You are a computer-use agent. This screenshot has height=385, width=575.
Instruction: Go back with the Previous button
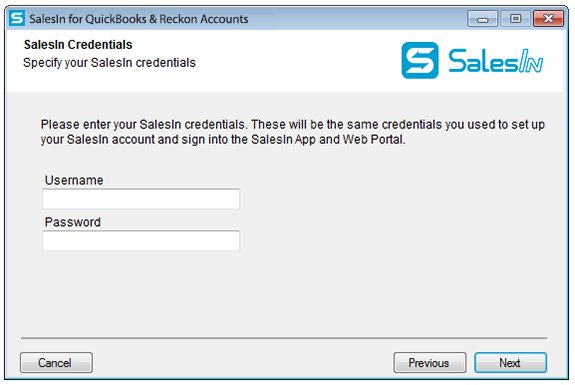pyautogui.click(x=430, y=363)
